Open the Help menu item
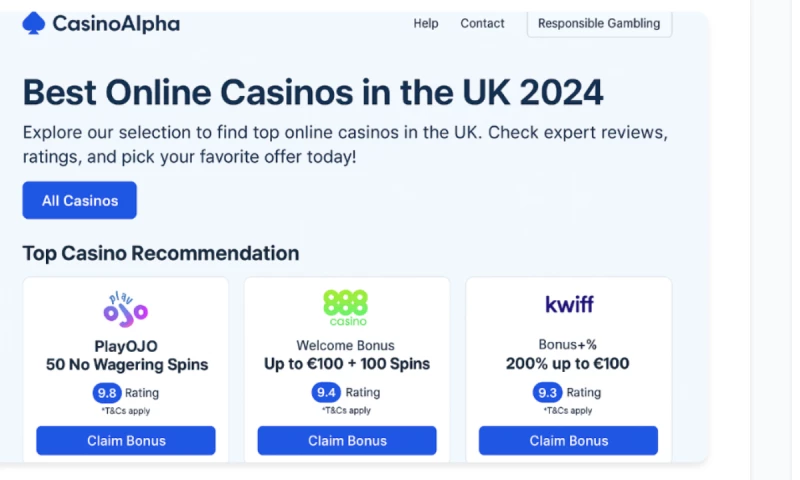Viewport: 800px width, 480px height. point(426,23)
